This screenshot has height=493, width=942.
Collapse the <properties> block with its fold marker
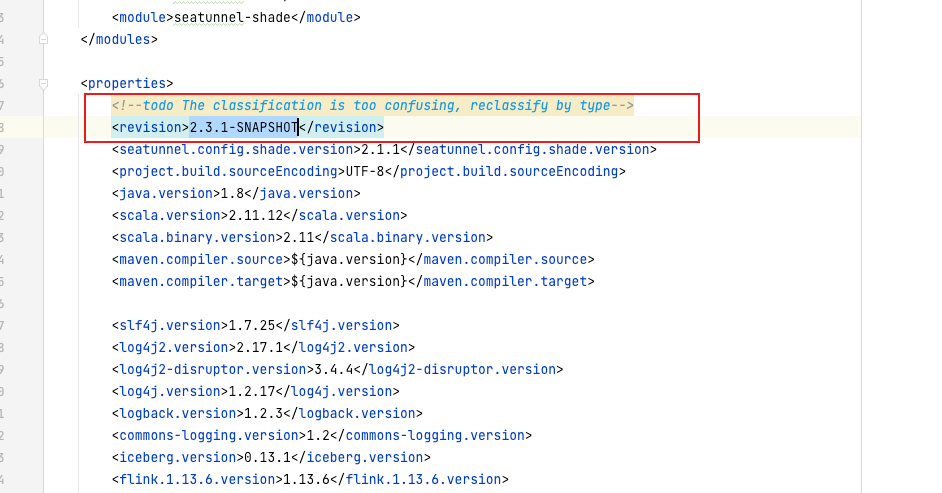click(x=43, y=83)
